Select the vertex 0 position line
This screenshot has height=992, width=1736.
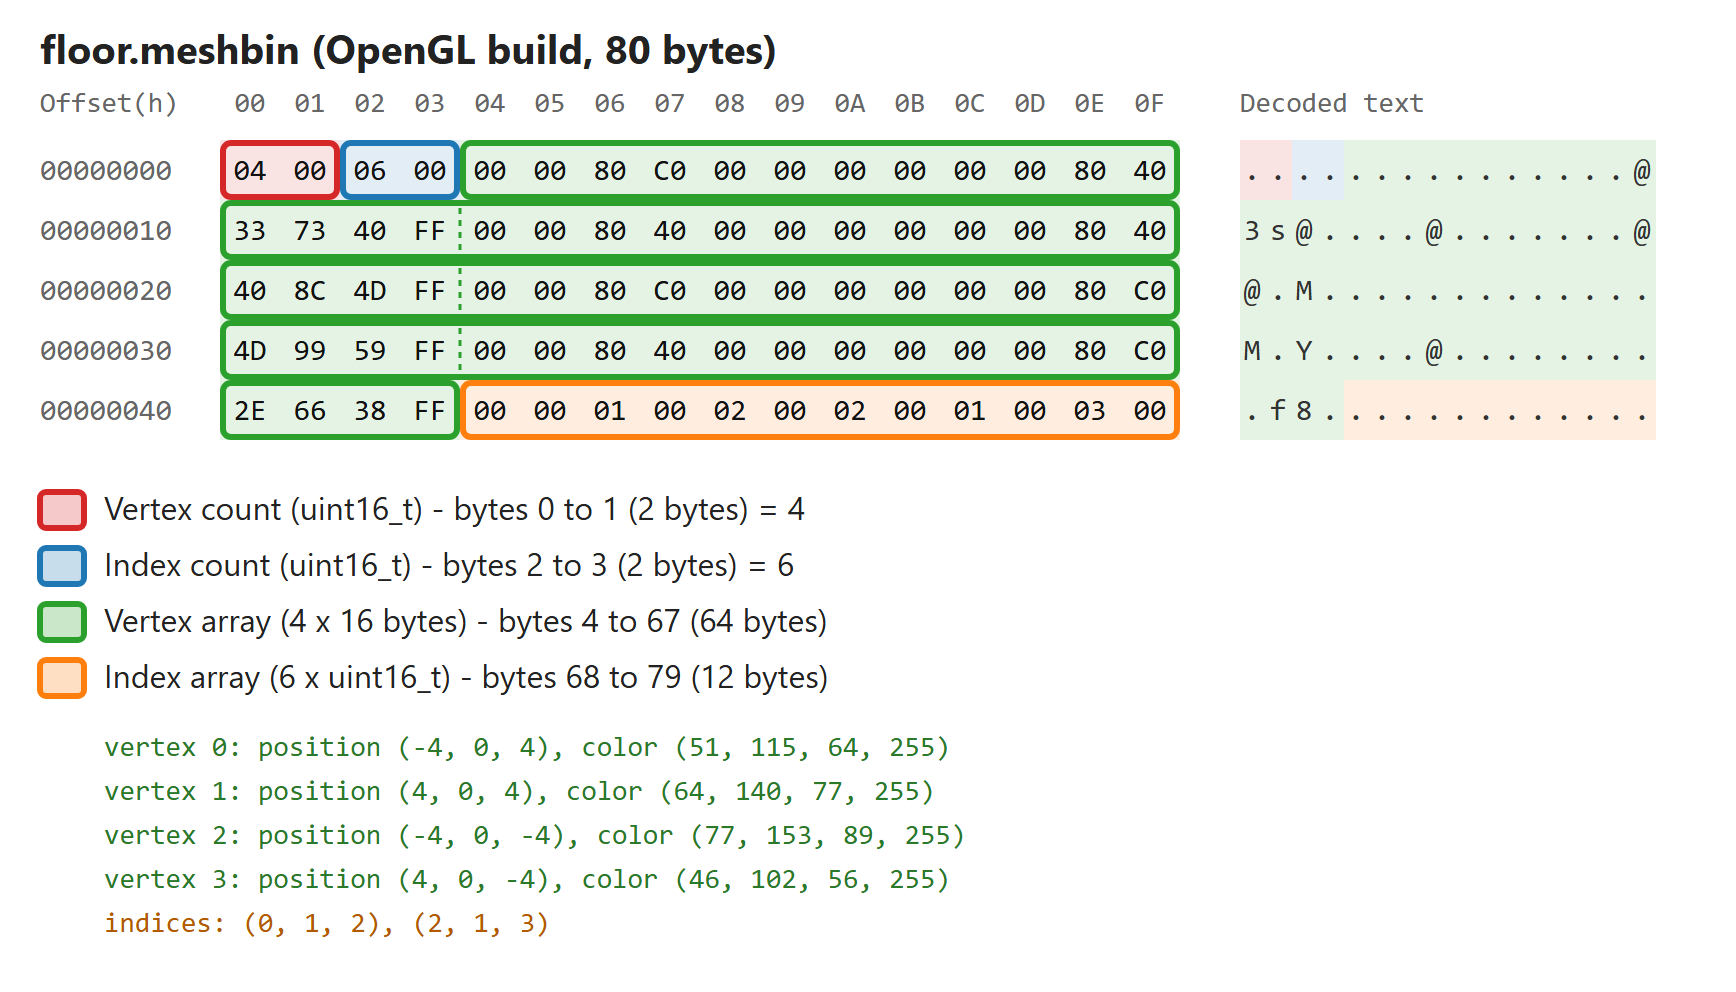[x=526, y=748]
